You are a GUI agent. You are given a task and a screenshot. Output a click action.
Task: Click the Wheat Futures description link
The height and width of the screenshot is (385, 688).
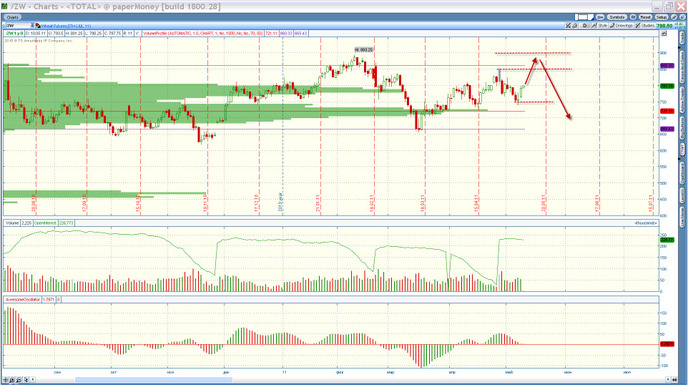(66, 26)
